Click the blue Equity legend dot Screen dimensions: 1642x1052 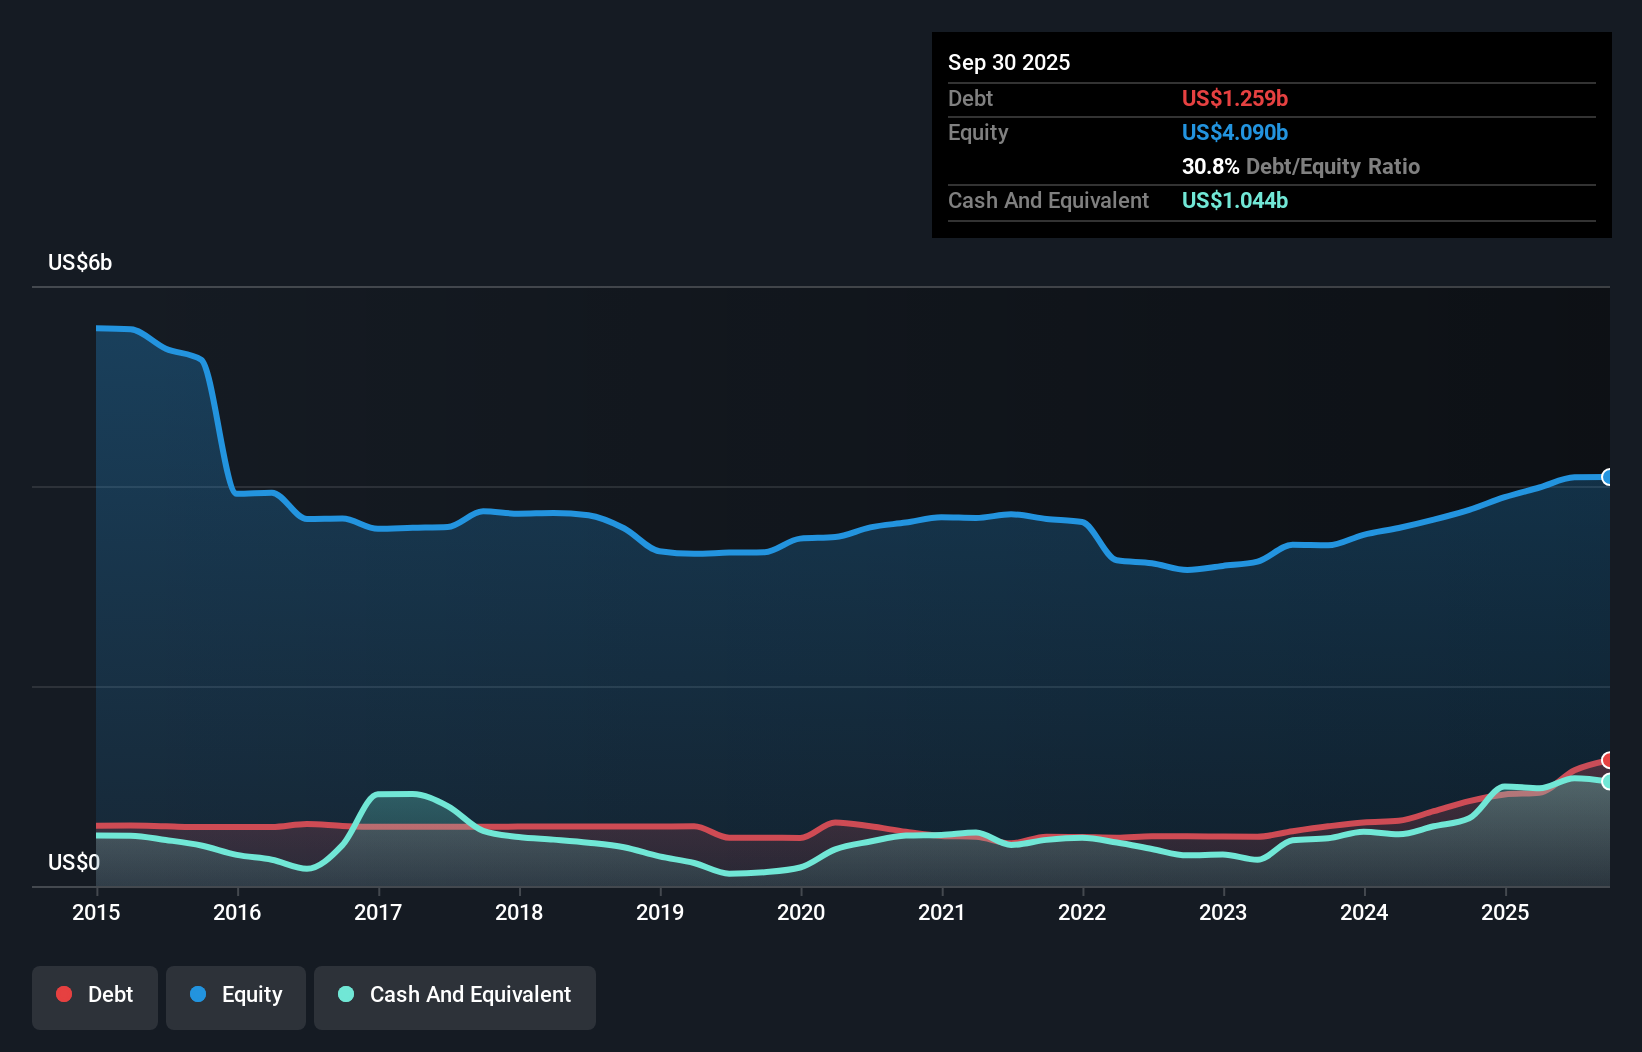click(x=200, y=995)
